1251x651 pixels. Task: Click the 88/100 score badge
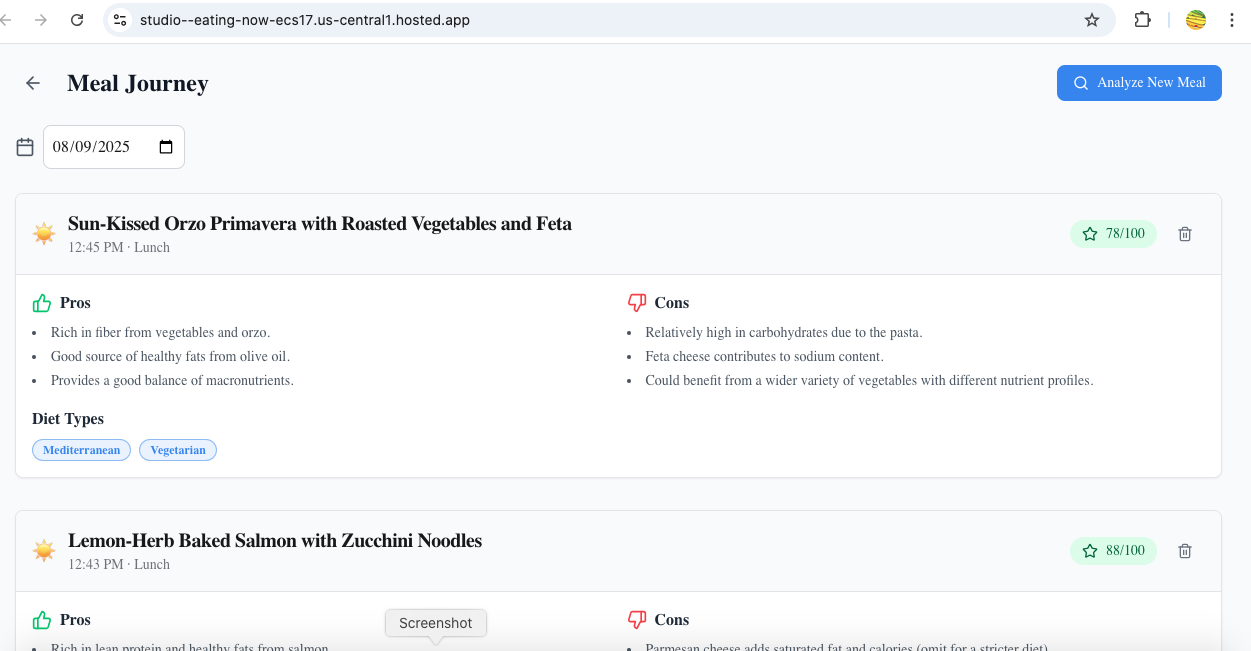click(1113, 551)
